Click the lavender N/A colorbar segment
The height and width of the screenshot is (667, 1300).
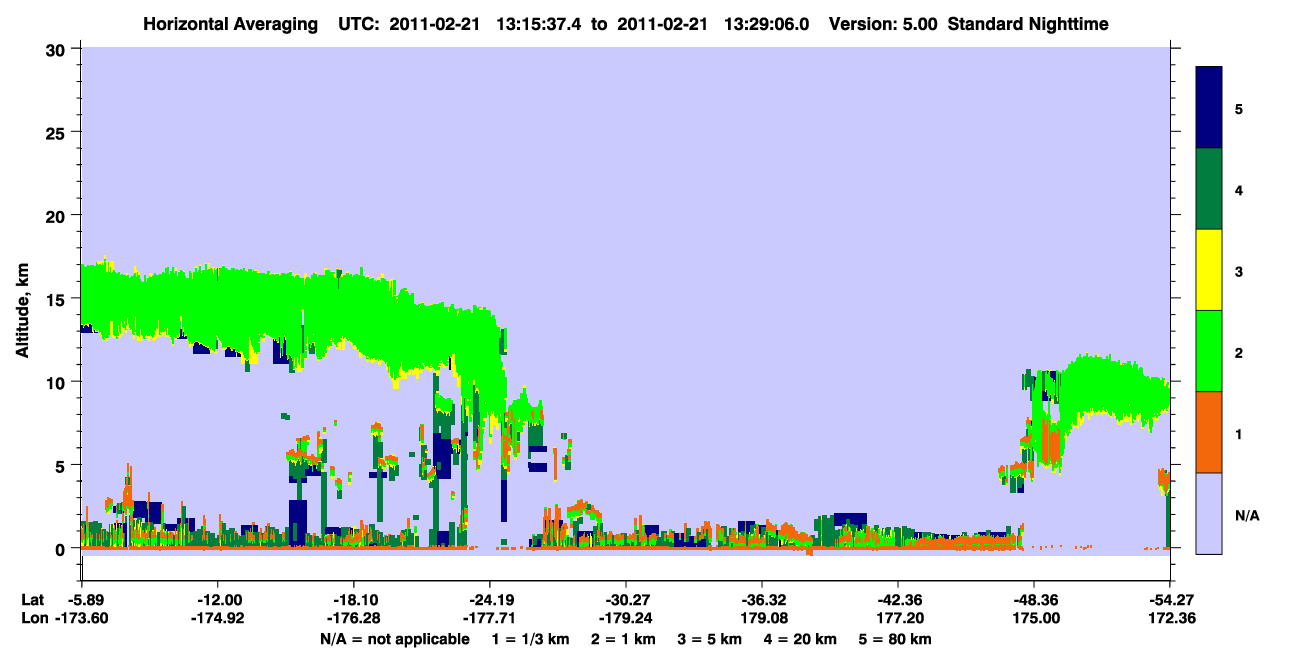[1209, 512]
